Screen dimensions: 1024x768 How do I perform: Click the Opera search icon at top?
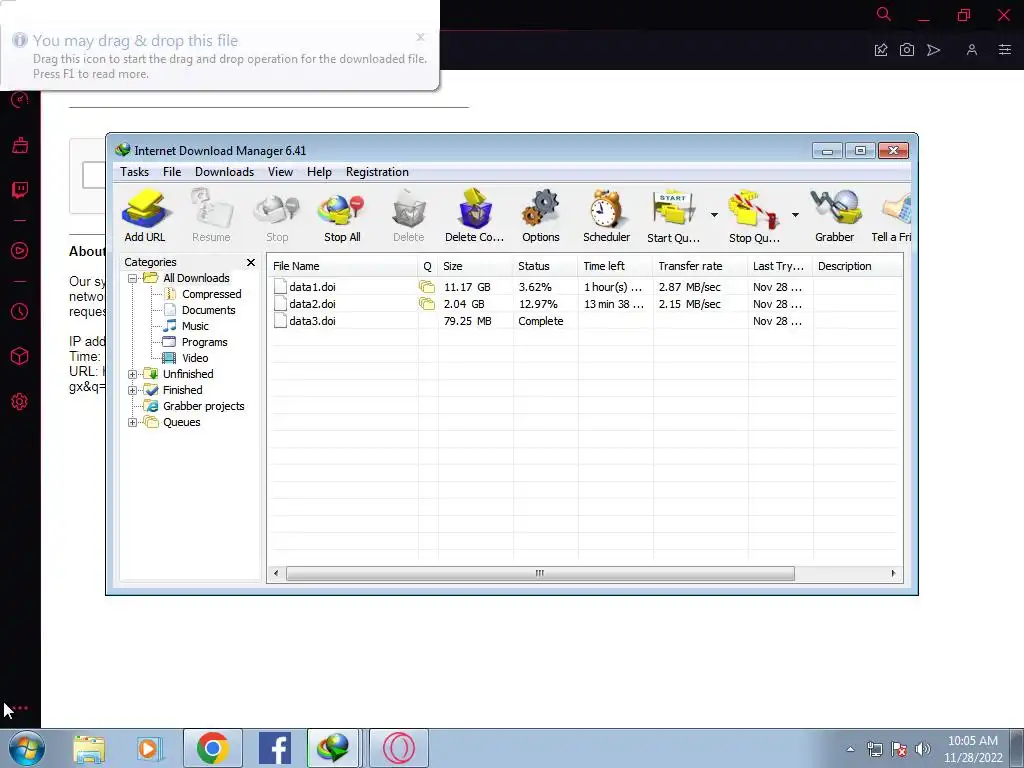coord(884,14)
